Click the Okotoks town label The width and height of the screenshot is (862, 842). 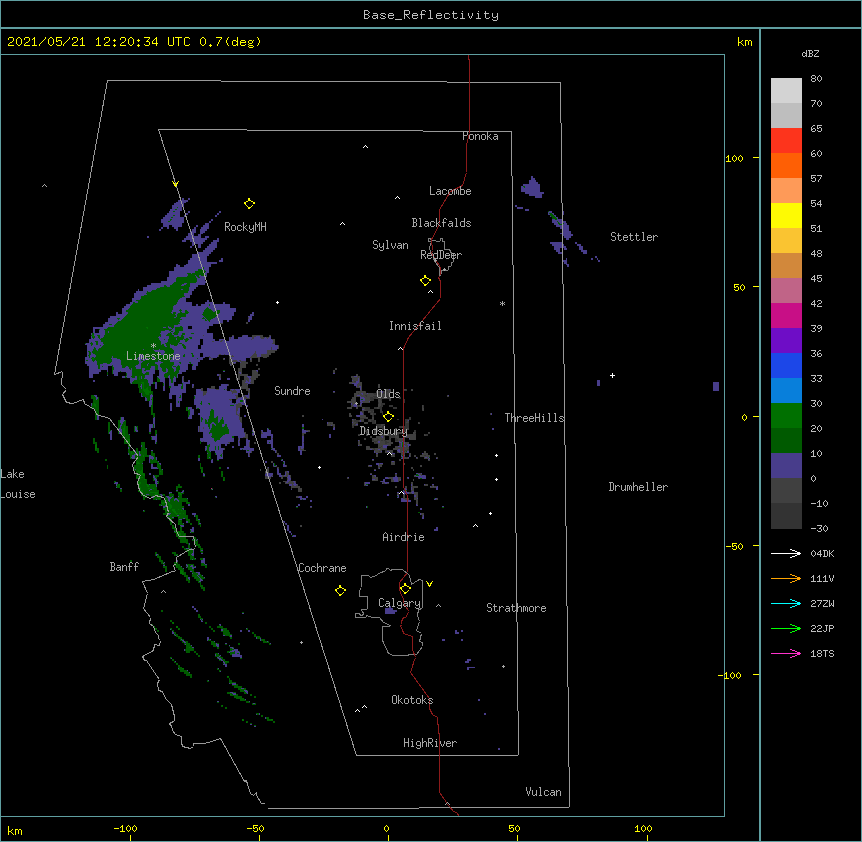tap(412, 700)
